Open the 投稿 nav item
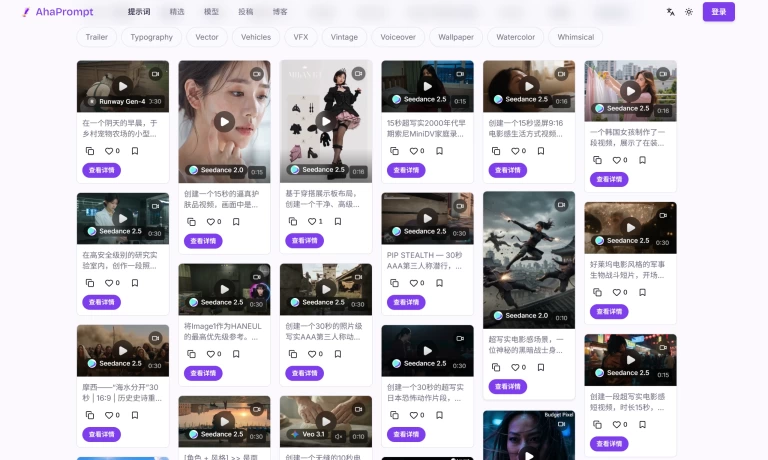The height and width of the screenshot is (460, 768). (246, 12)
